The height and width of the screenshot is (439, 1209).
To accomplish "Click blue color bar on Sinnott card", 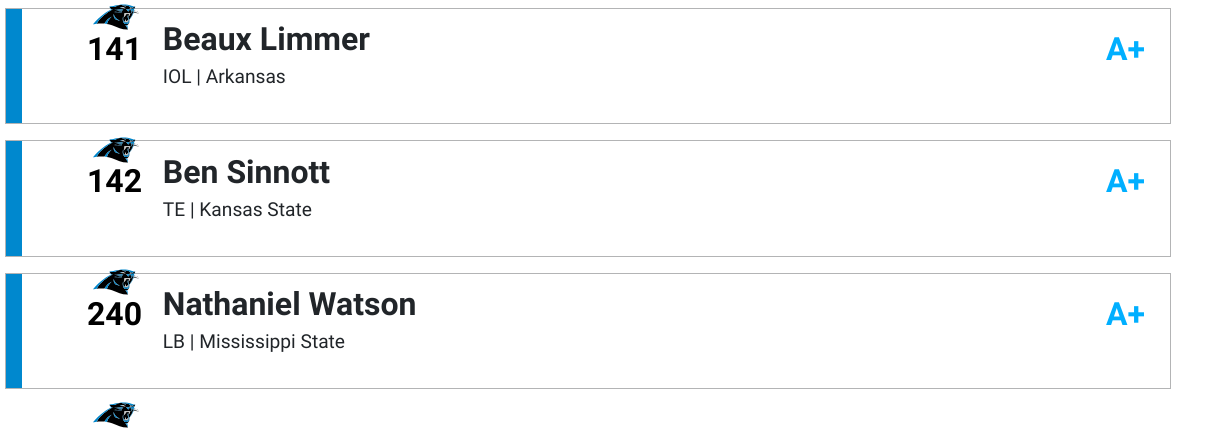I will [x=14, y=198].
